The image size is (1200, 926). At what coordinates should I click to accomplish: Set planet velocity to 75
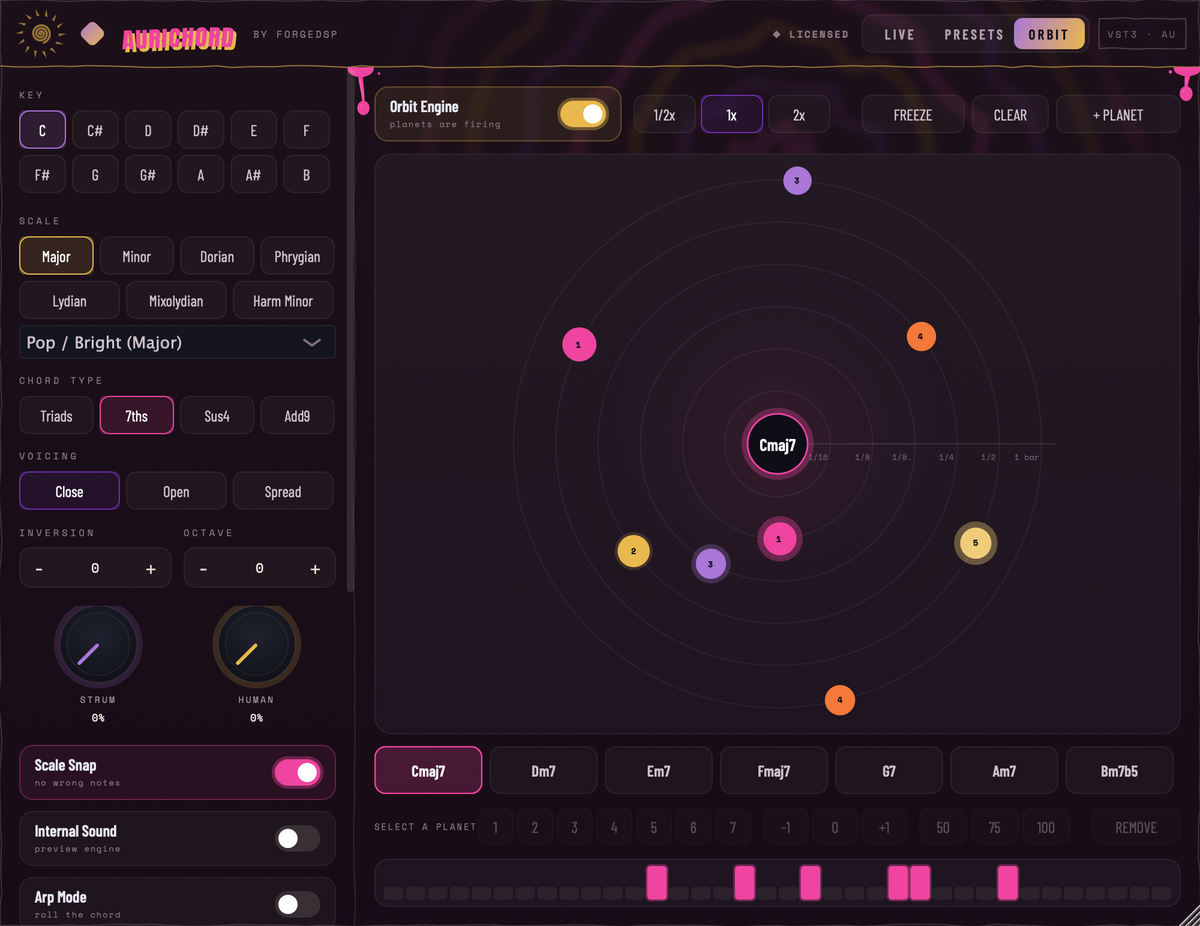pyautogui.click(x=994, y=827)
